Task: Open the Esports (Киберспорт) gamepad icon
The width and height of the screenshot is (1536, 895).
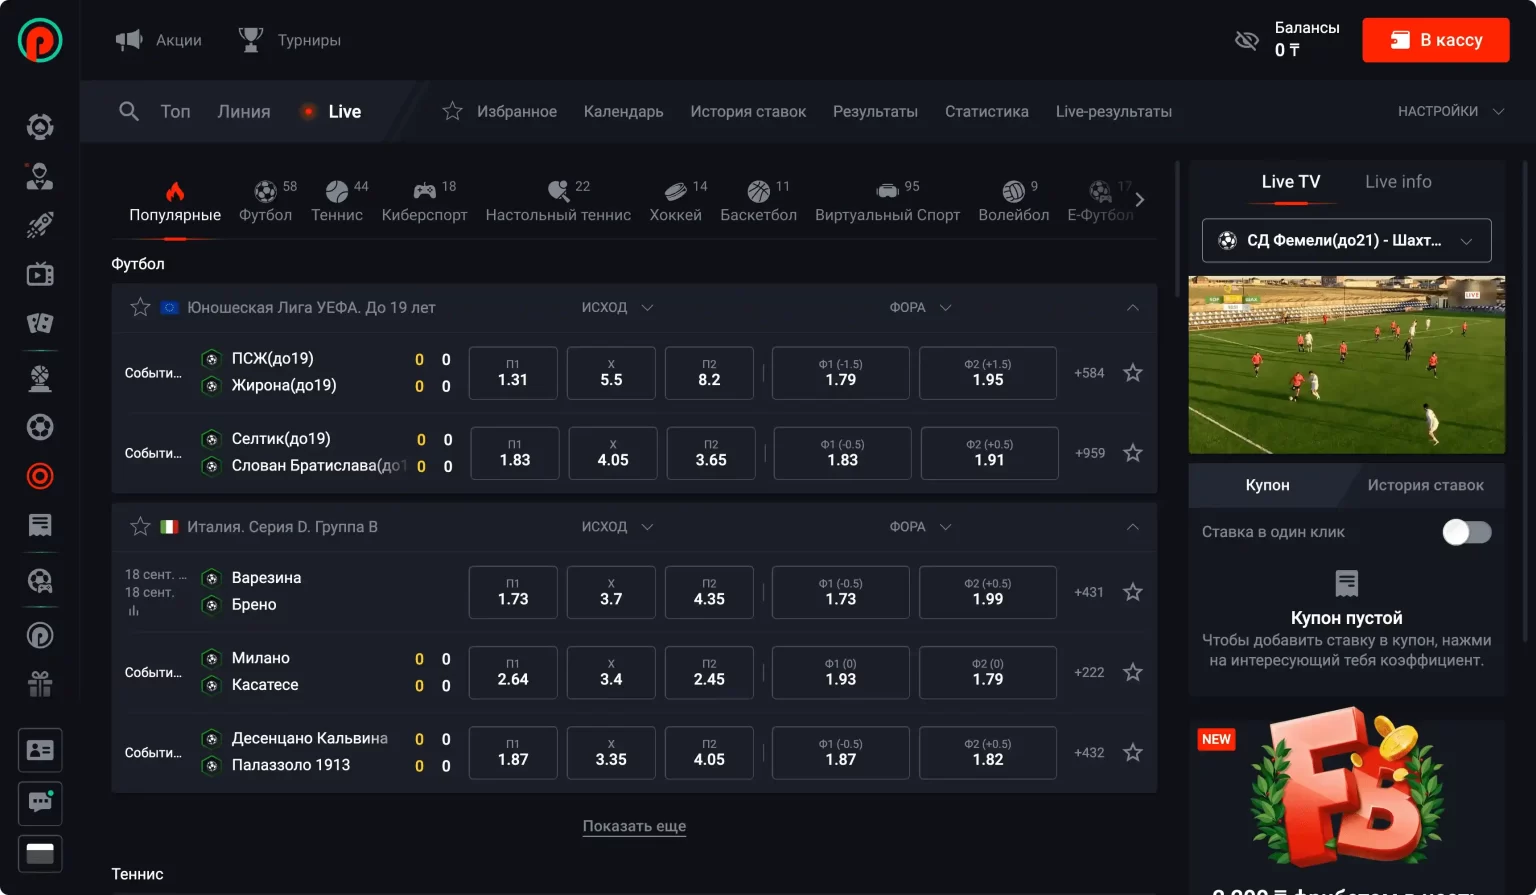Action: 425,191
